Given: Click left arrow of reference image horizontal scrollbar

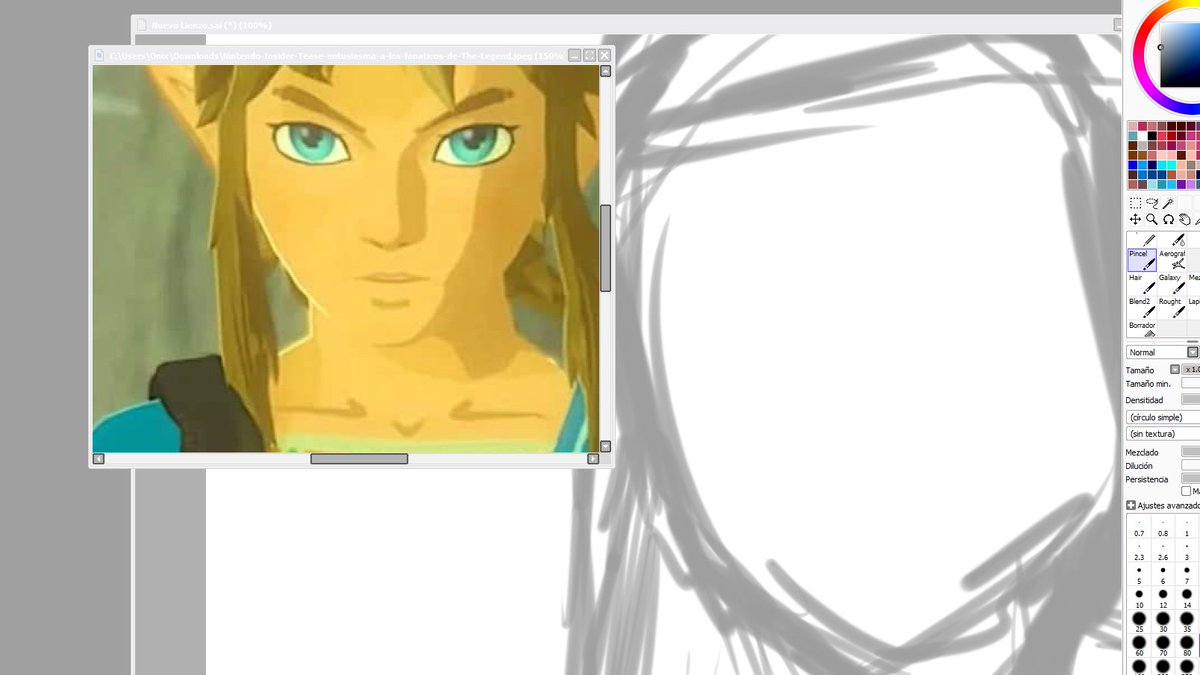Looking at the screenshot, I should (x=98, y=459).
